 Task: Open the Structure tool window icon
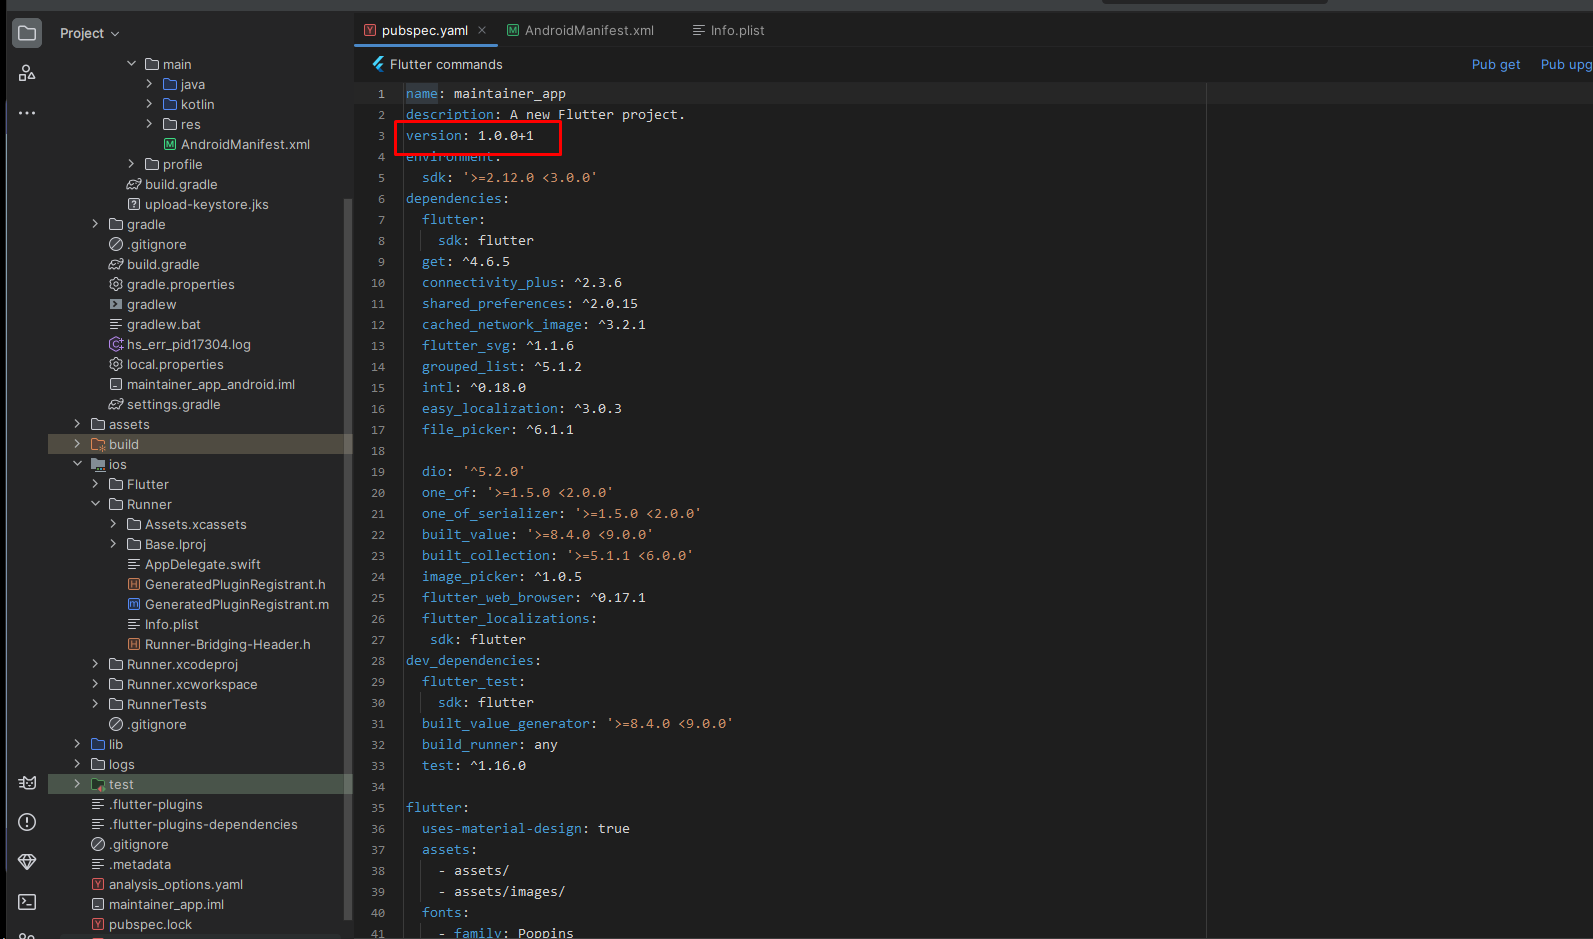tap(27, 73)
